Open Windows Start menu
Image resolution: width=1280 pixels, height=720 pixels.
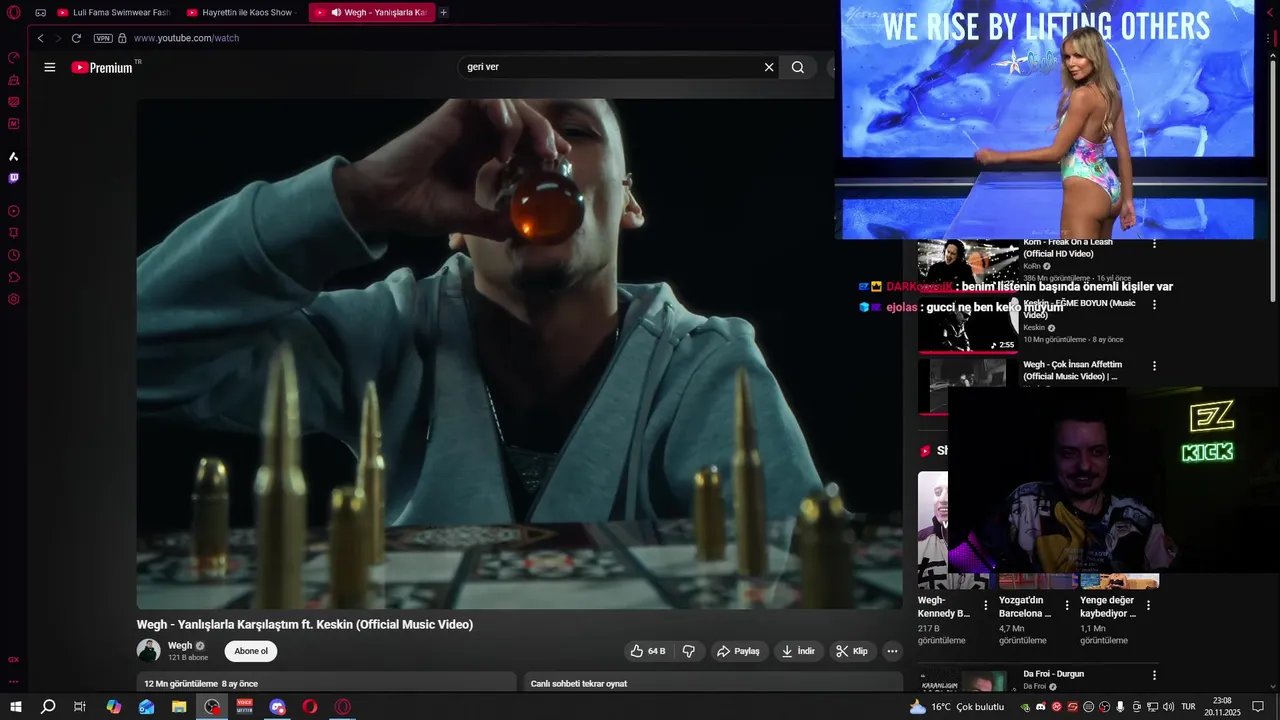15,707
